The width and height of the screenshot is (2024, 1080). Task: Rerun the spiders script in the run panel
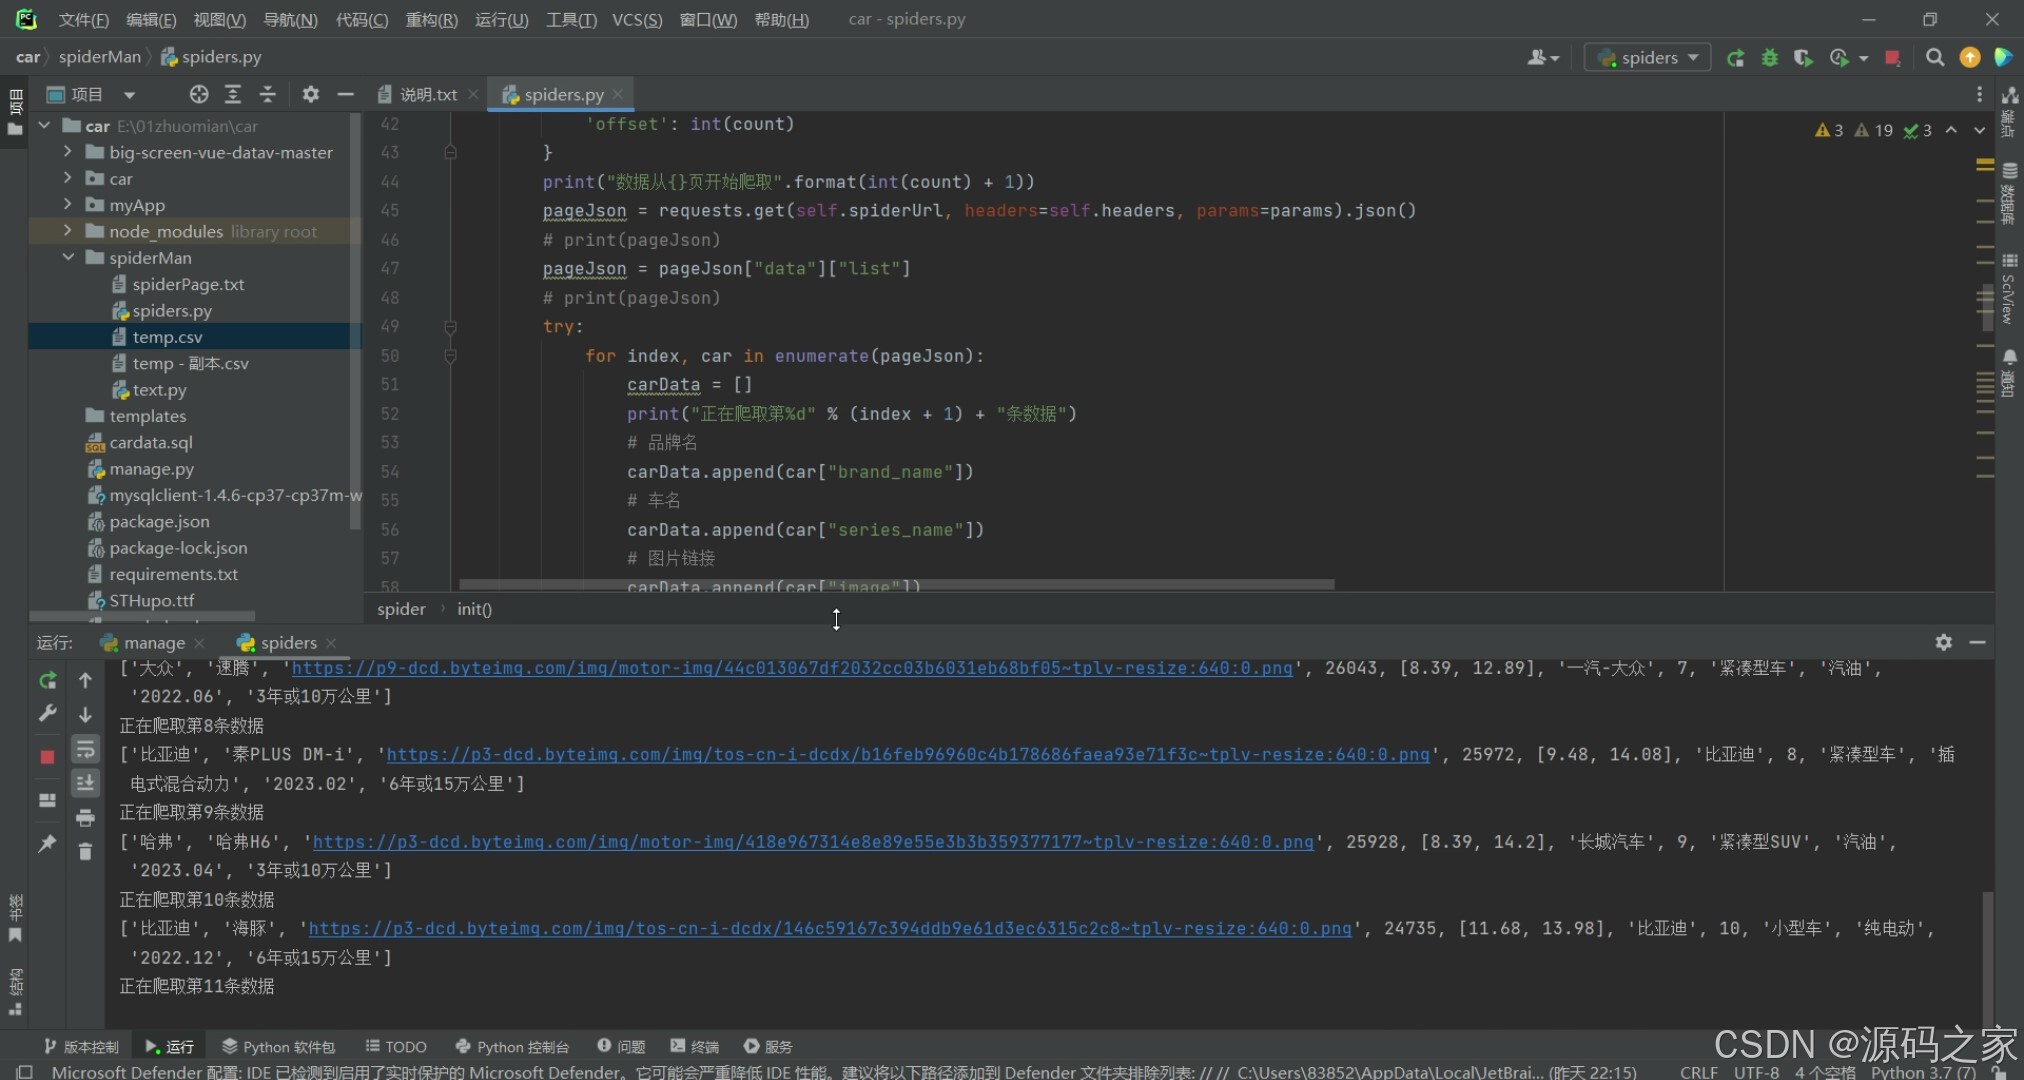(47, 681)
